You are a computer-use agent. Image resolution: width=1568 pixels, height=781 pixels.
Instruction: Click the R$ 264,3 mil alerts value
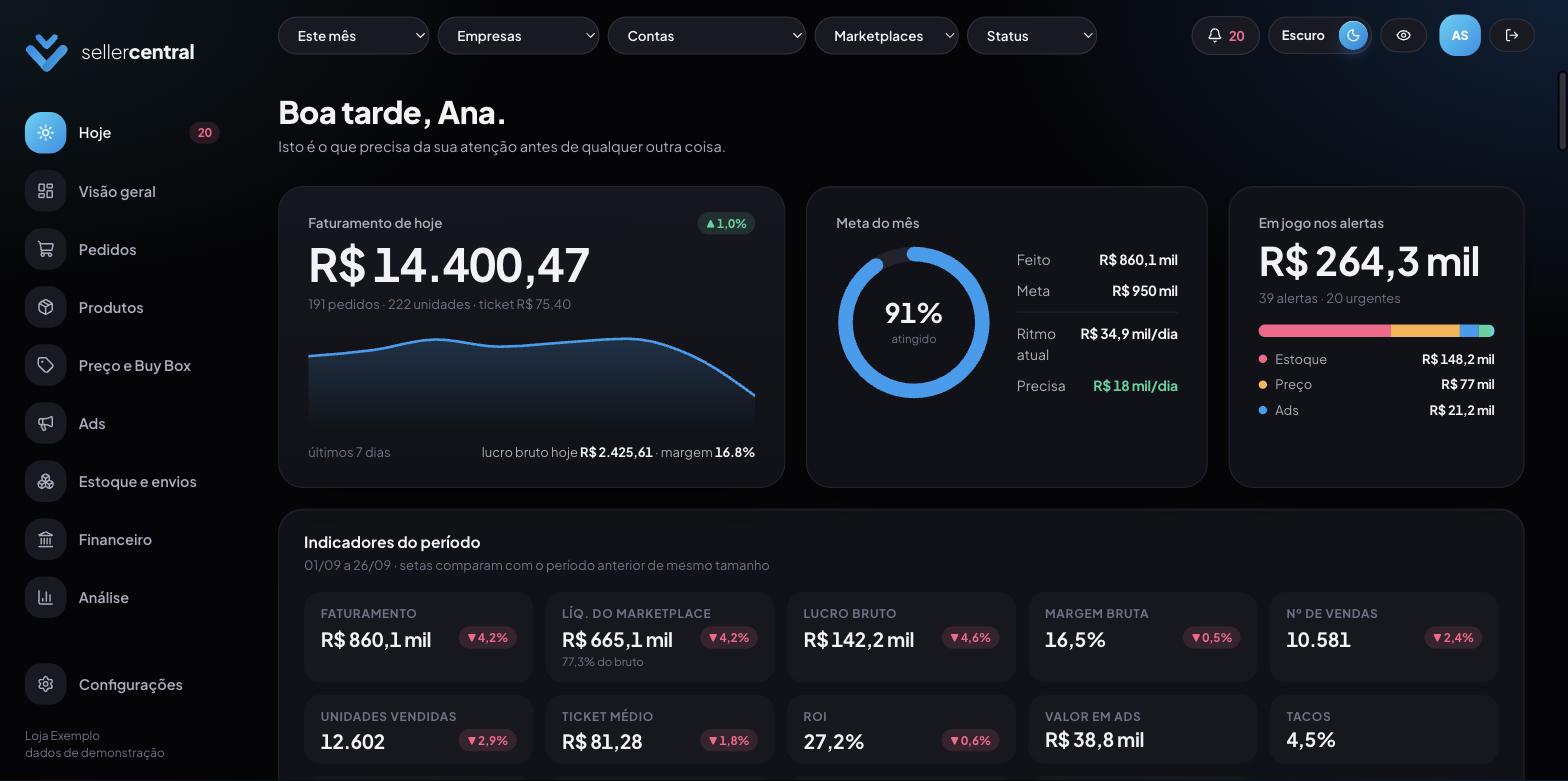(1369, 261)
